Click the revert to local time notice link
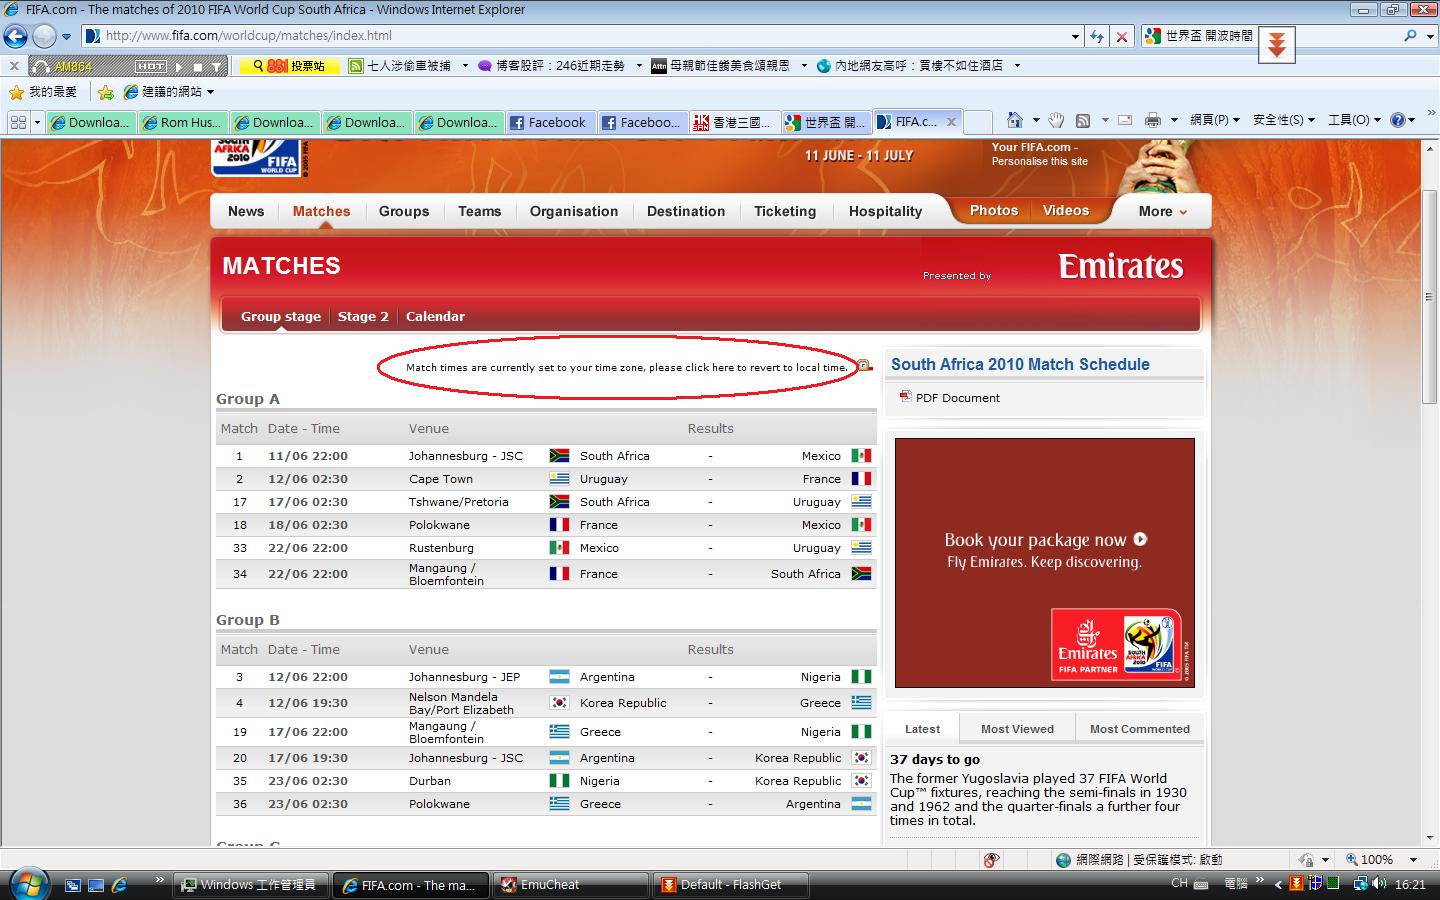This screenshot has height=900, width=1440. 626,367
